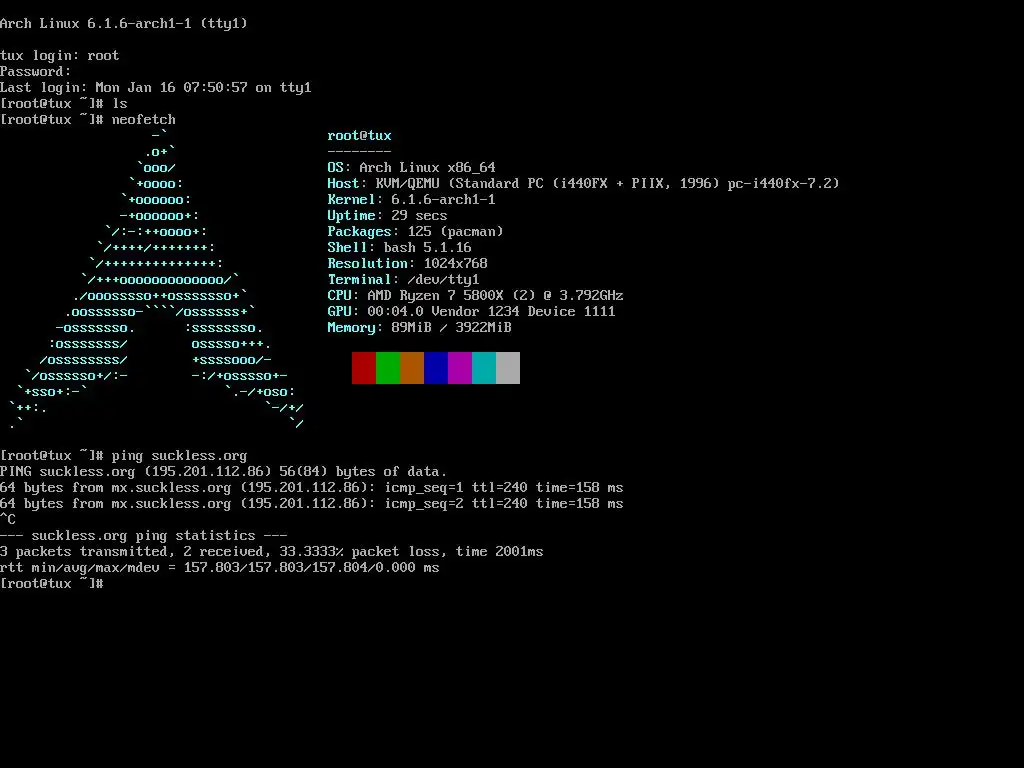Click the 'Memory: 89MiB / 3922MiB' line
The width and height of the screenshot is (1024, 768).
click(x=419, y=327)
